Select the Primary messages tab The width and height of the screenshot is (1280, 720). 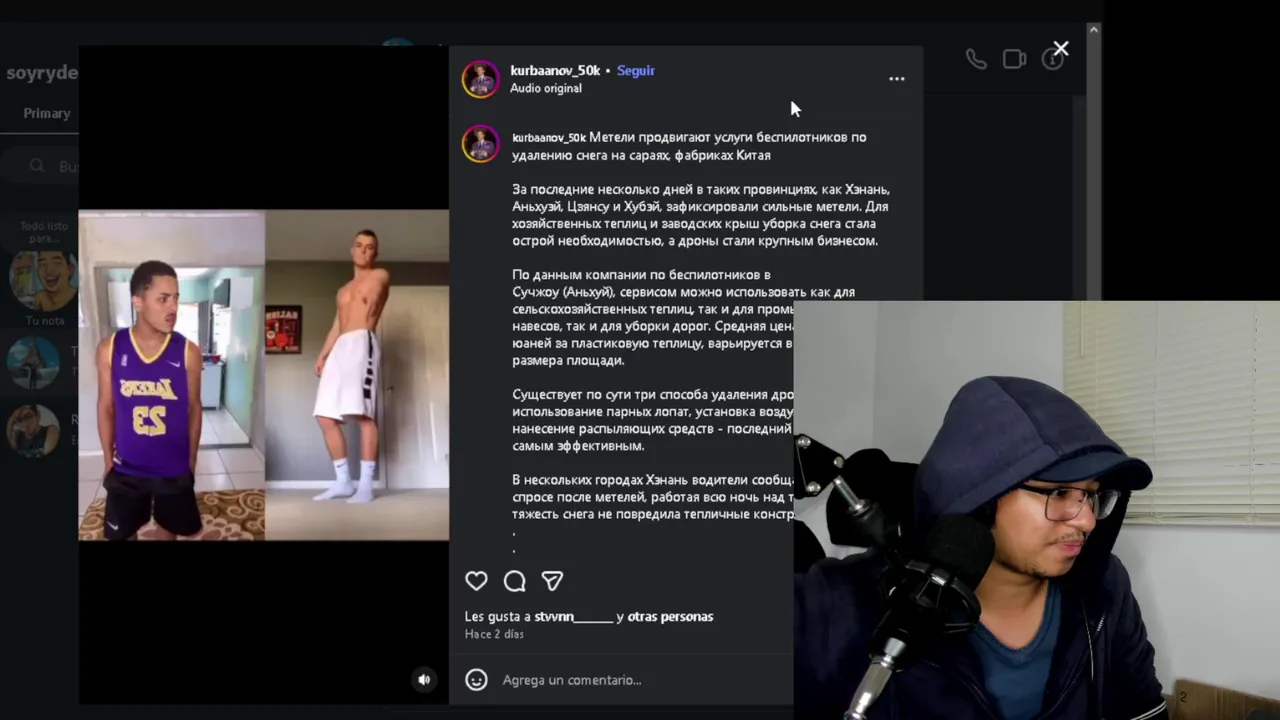[47, 113]
